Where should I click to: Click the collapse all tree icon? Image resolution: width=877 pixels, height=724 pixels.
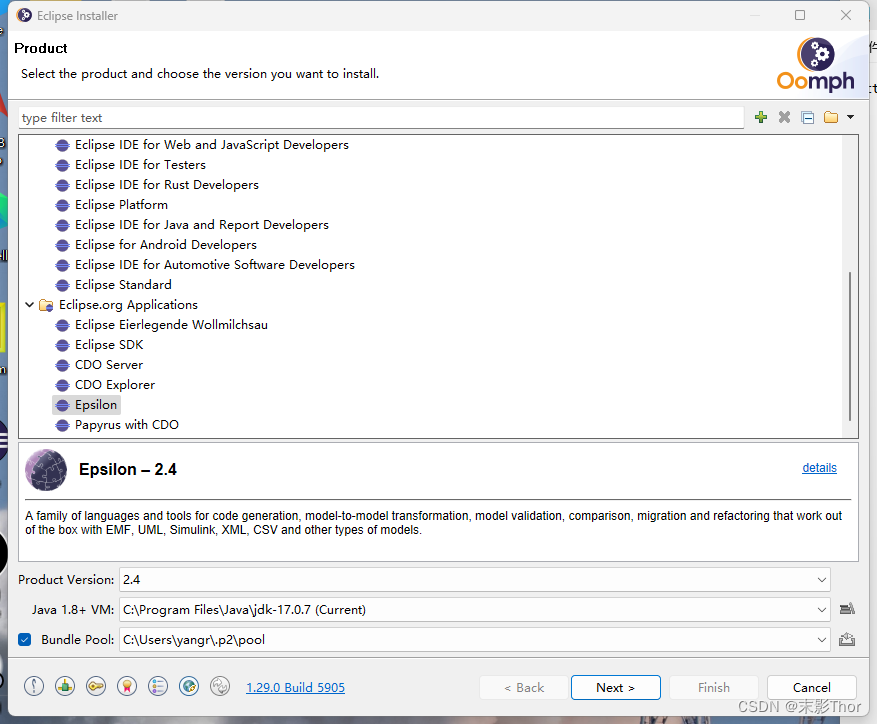[808, 117]
